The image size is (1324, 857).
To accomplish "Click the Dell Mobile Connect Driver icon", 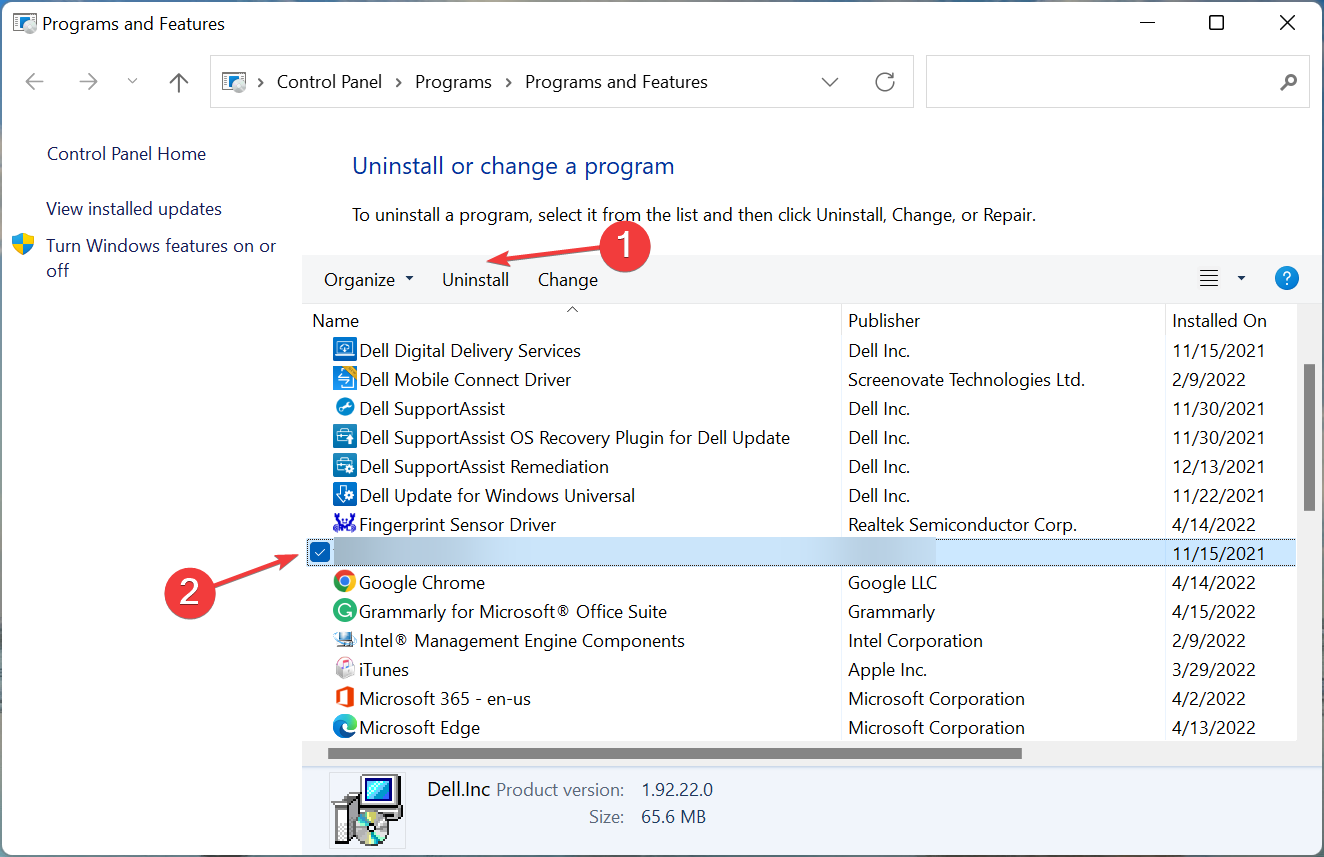I will [x=344, y=379].
